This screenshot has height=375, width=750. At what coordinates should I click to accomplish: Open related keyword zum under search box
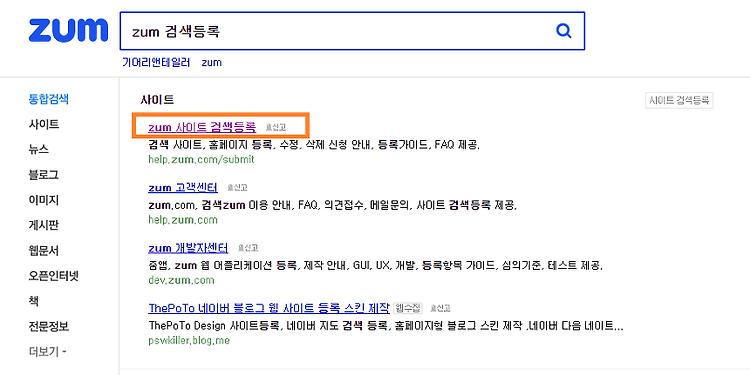point(211,62)
